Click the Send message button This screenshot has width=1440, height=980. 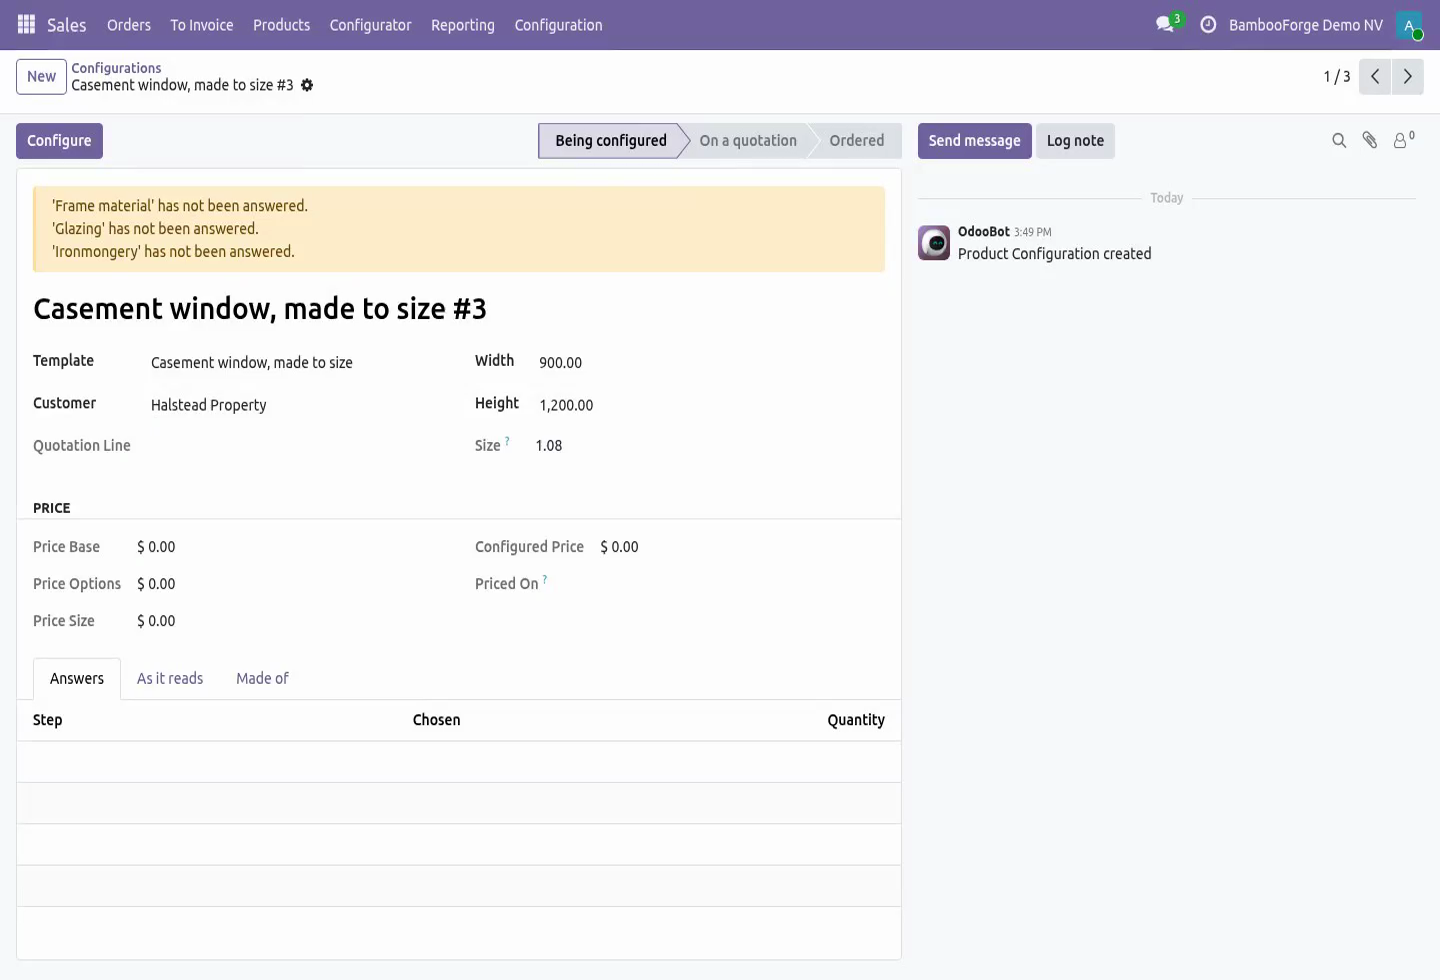(974, 141)
